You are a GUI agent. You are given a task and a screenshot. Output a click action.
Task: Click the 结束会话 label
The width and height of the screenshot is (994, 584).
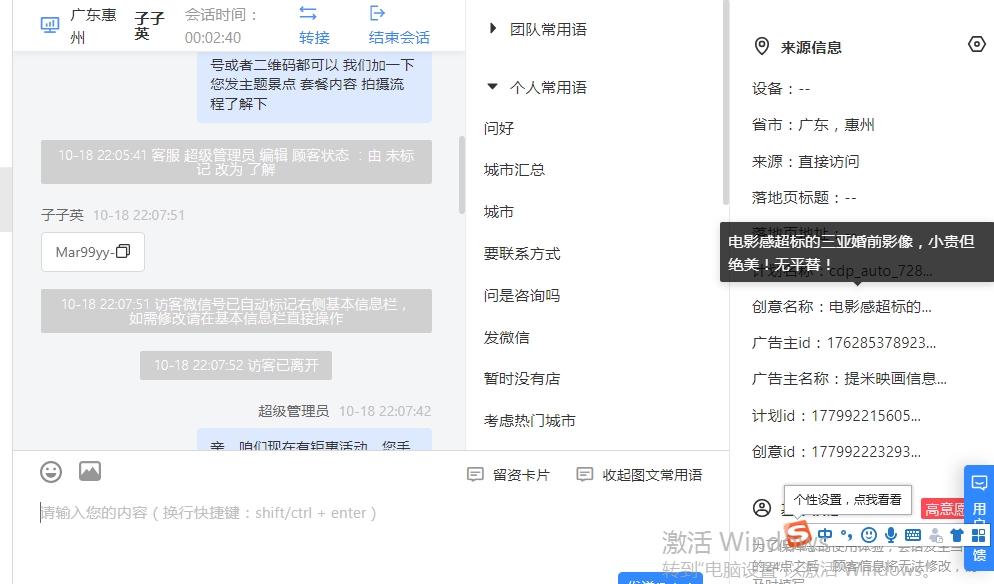399,37
